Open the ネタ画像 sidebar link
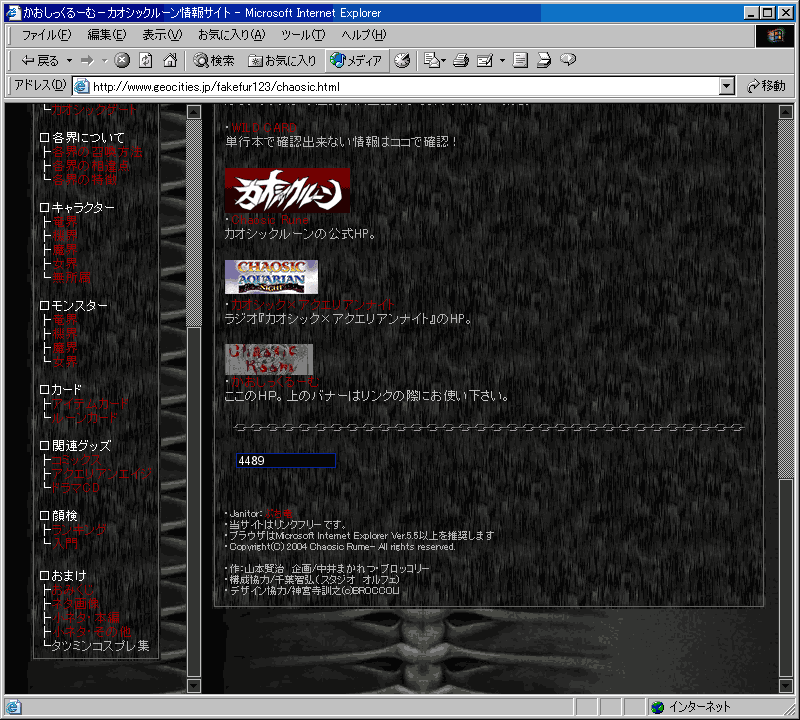The image size is (800, 720). click(76, 604)
